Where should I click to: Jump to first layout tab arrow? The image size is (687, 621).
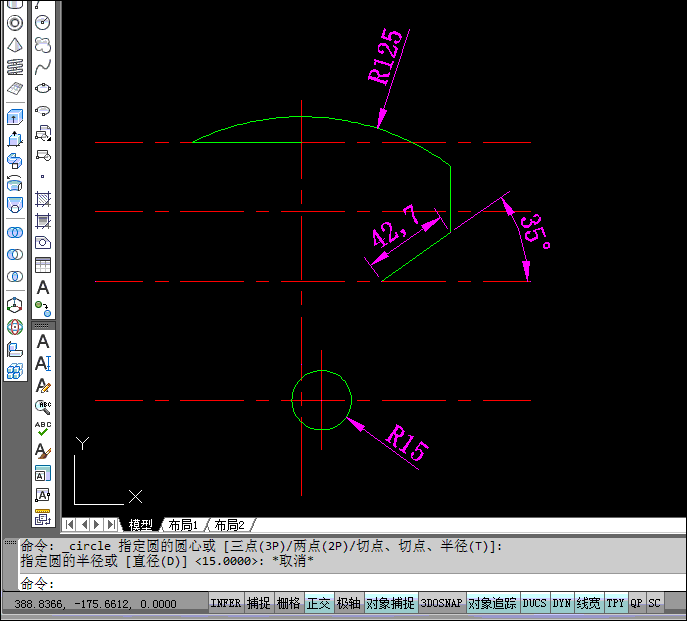(70, 524)
